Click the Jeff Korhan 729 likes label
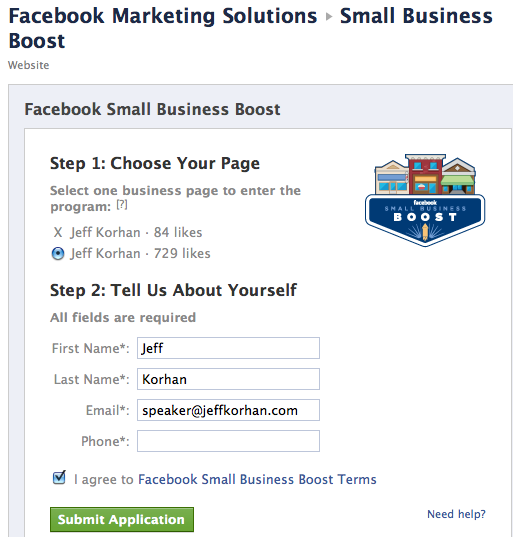Image resolution: width=513 pixels, height=537 pixels. point(140,253)
